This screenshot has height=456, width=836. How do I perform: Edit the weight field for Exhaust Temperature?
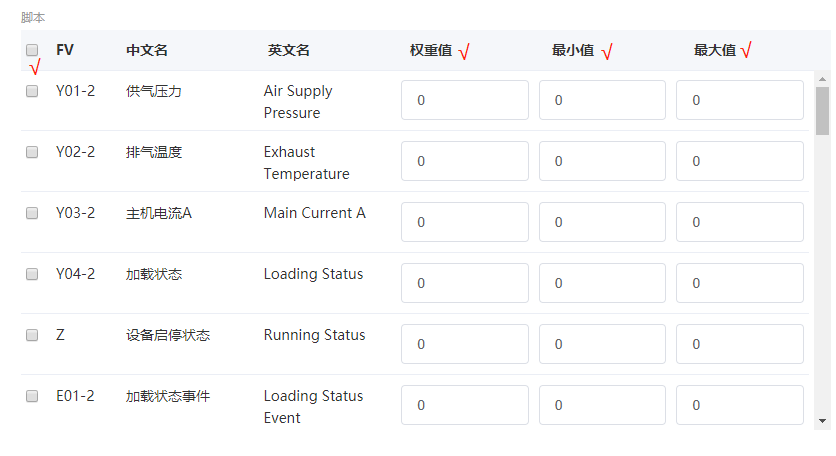(464, 161)
